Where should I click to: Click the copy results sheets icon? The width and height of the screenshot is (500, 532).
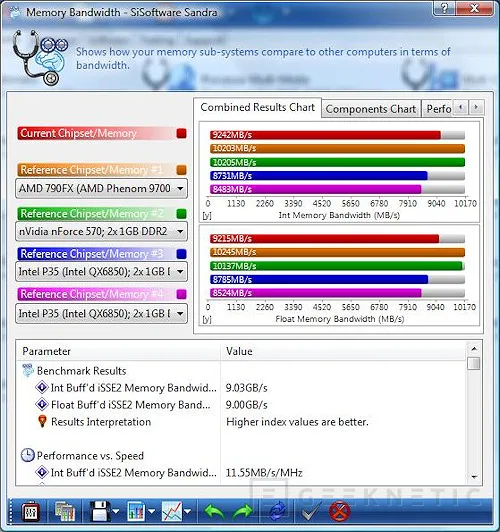pyautogui.click(x=65, y=512)
